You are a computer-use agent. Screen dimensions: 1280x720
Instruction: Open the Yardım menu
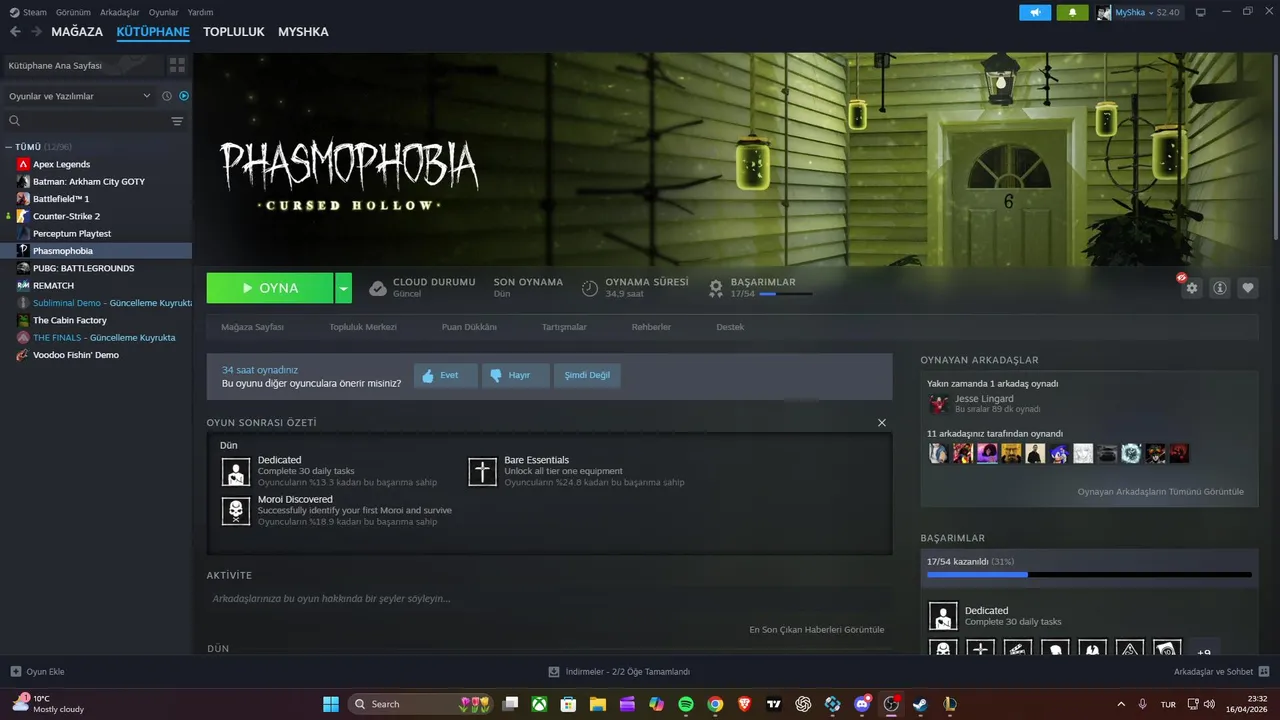point(200,12)
